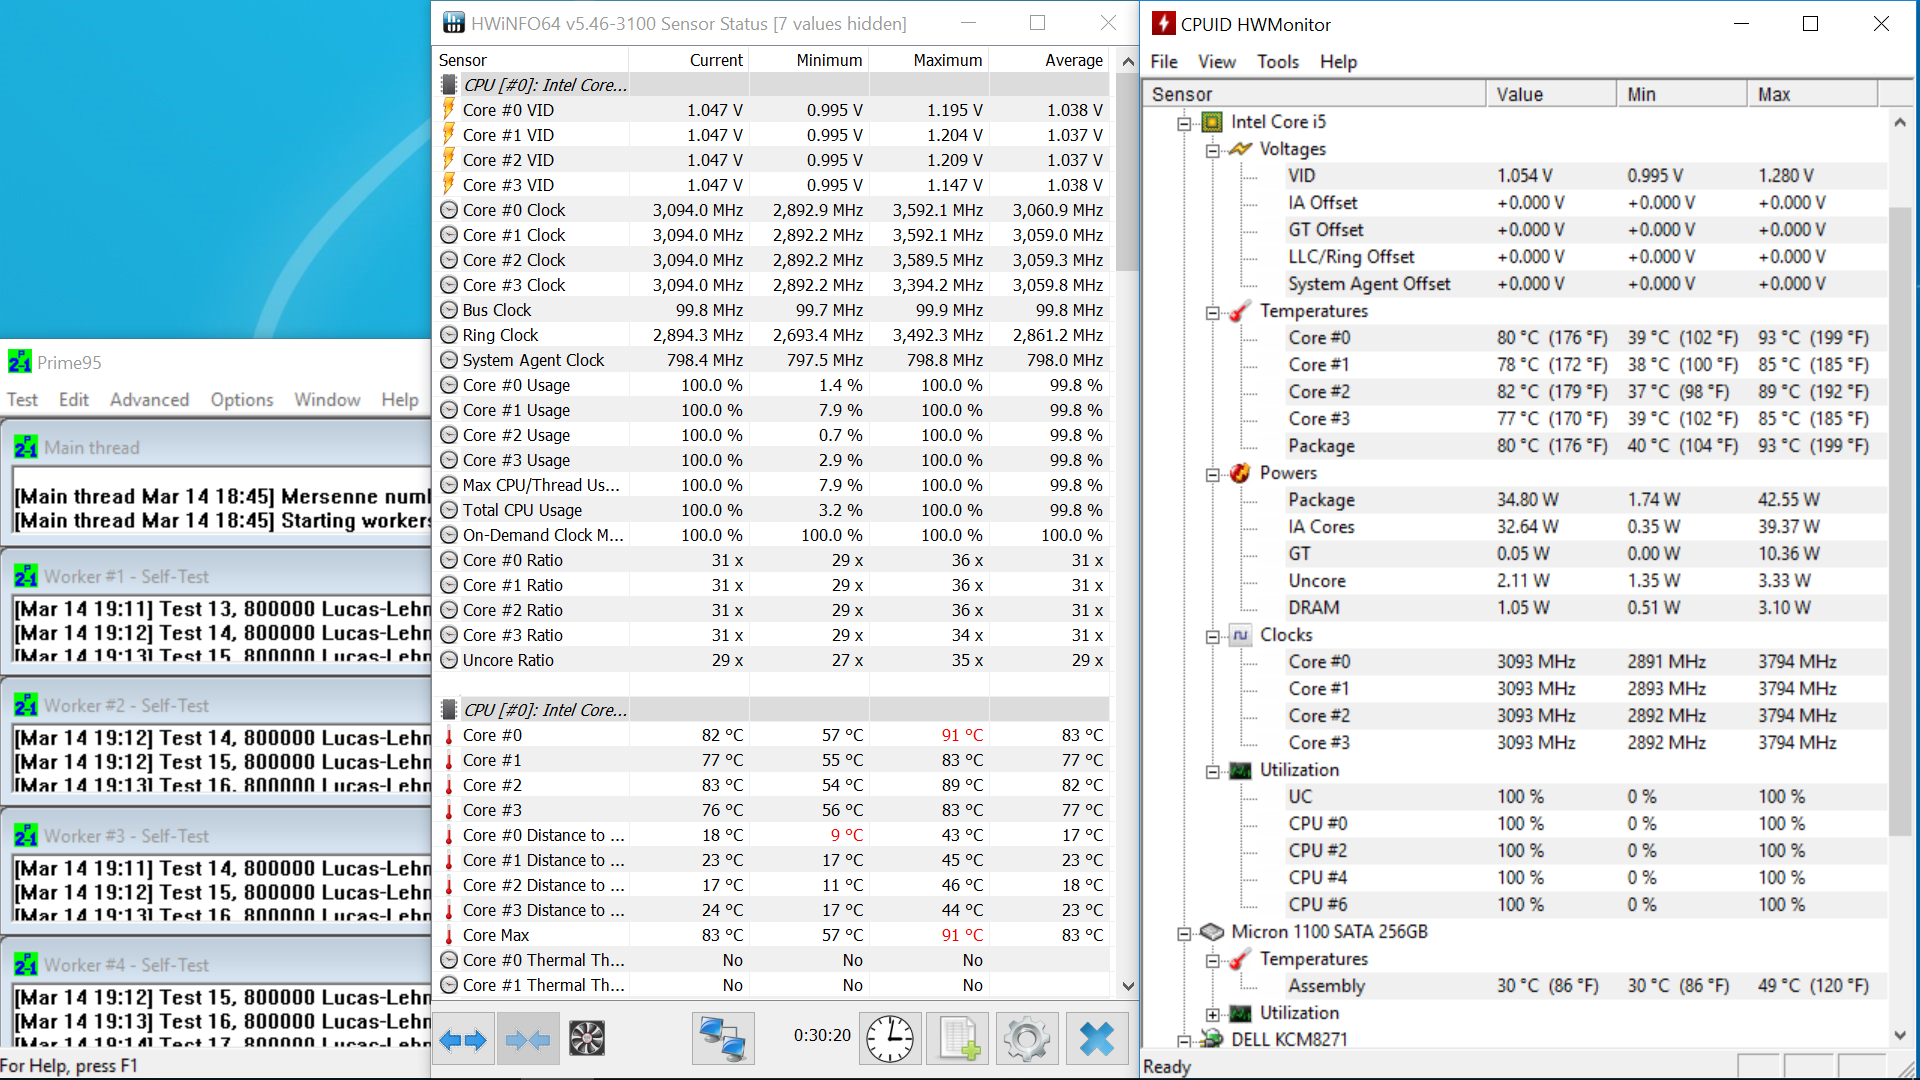
Task: Click the expand columns arrows button in HWiNFO
Action: (463, 1040)
